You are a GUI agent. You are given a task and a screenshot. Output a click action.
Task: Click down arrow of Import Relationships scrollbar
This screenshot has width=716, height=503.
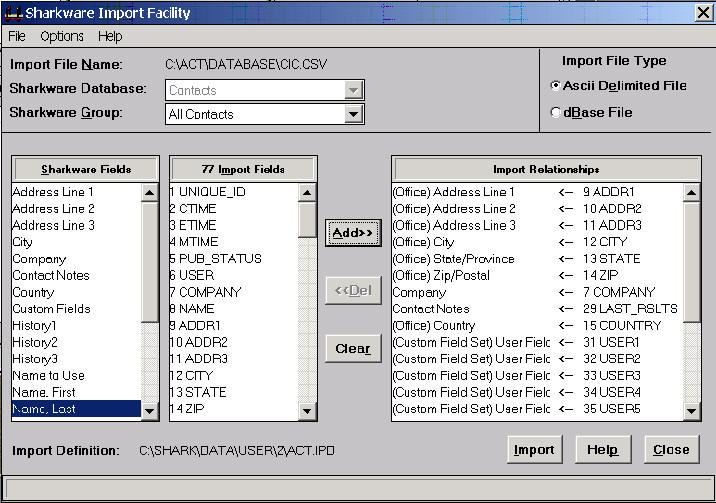(691, 411)
